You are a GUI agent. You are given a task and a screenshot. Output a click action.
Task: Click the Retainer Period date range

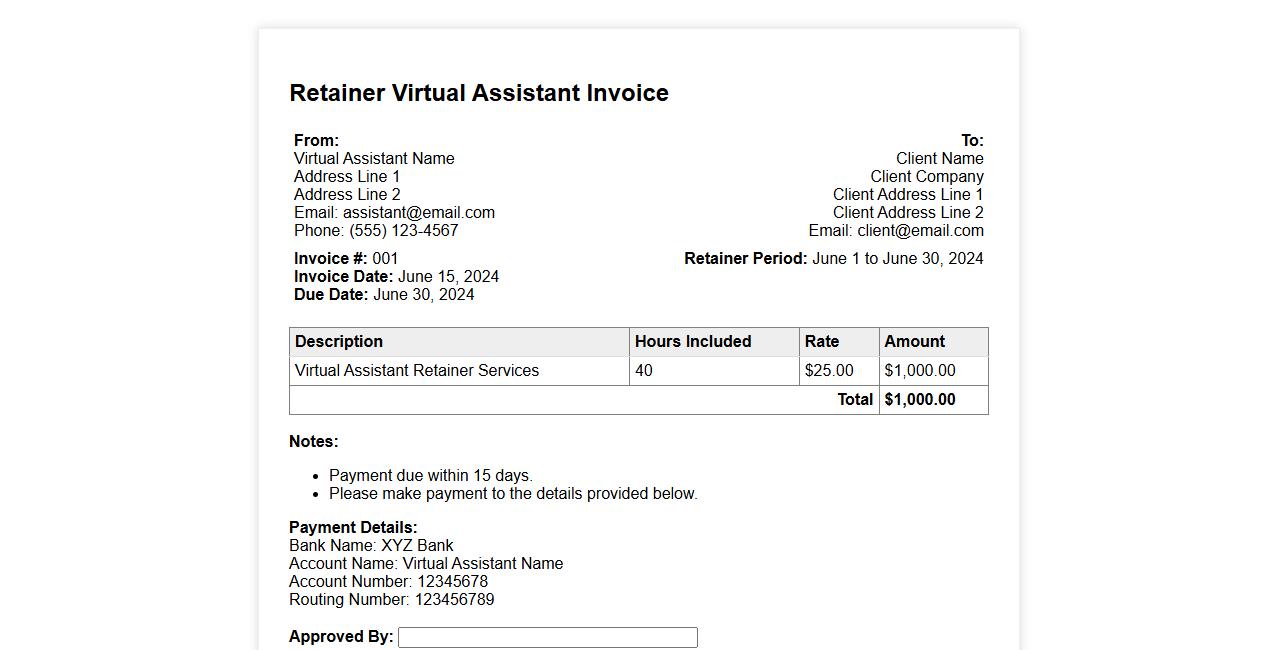tap(897, 259)
